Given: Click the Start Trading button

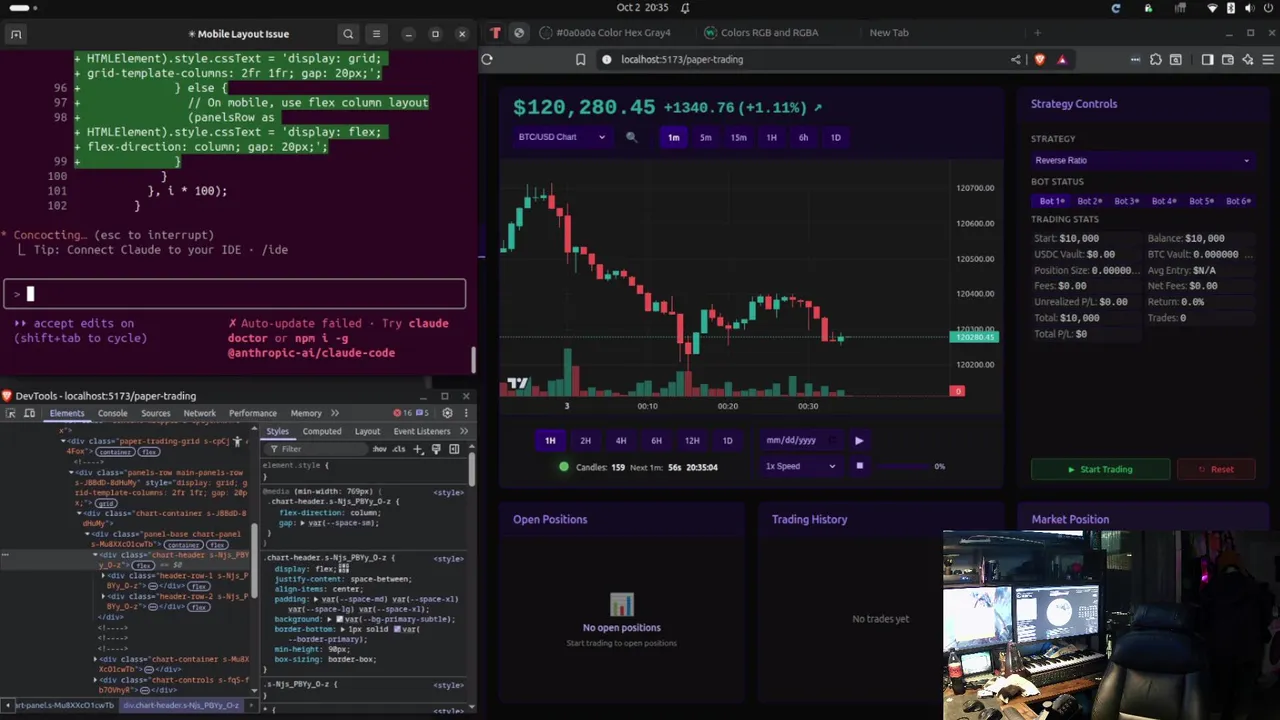Looking at the screenshot, I should tap(1100, 469).
